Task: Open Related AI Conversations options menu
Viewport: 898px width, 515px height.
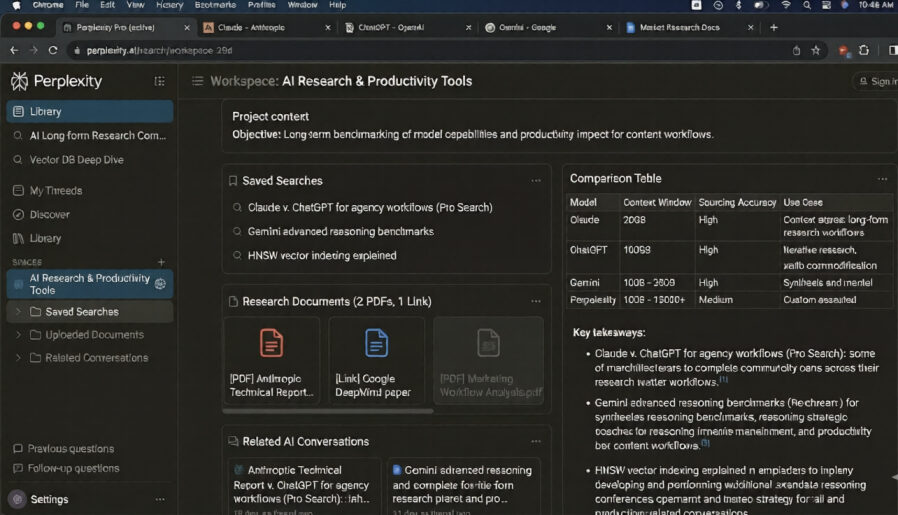Action: tap(535, 442)
